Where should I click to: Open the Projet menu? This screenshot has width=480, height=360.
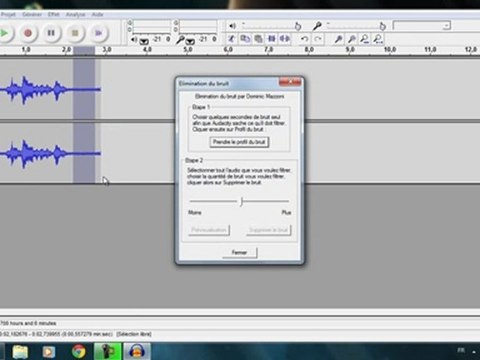pos(8,14)
